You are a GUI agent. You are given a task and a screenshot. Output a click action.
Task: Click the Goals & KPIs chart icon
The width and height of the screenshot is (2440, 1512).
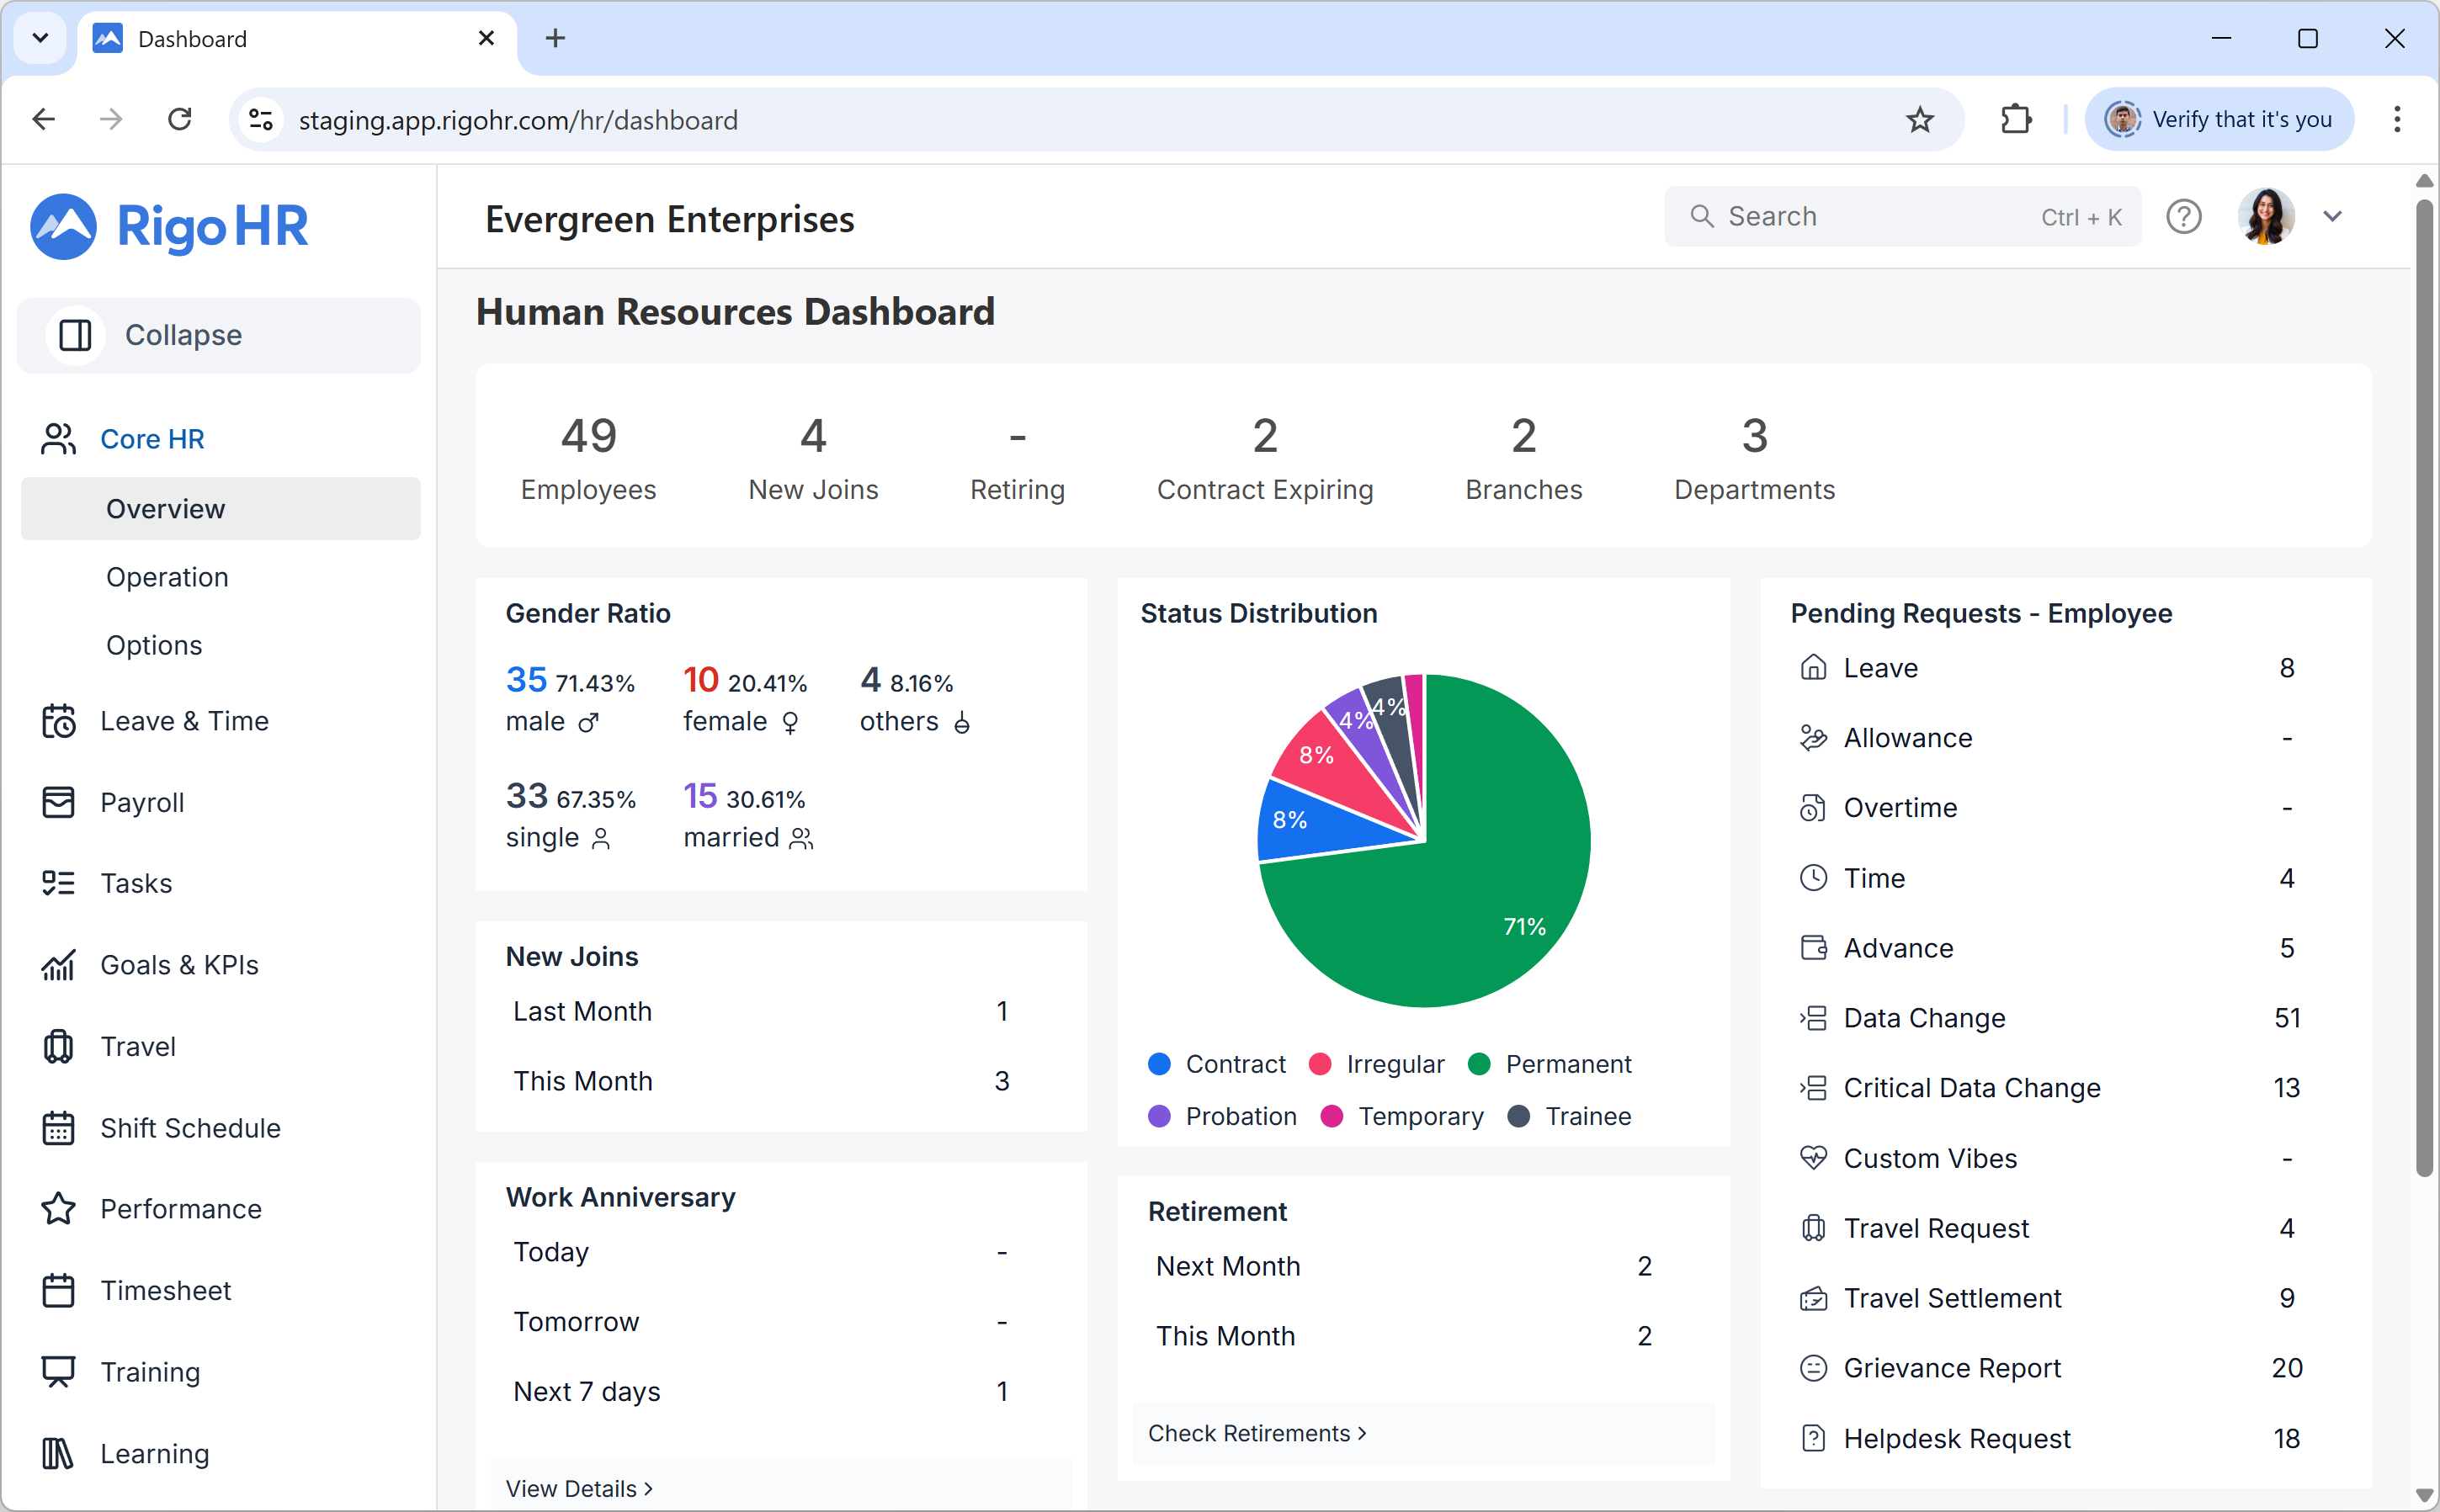tap(58, 965)
